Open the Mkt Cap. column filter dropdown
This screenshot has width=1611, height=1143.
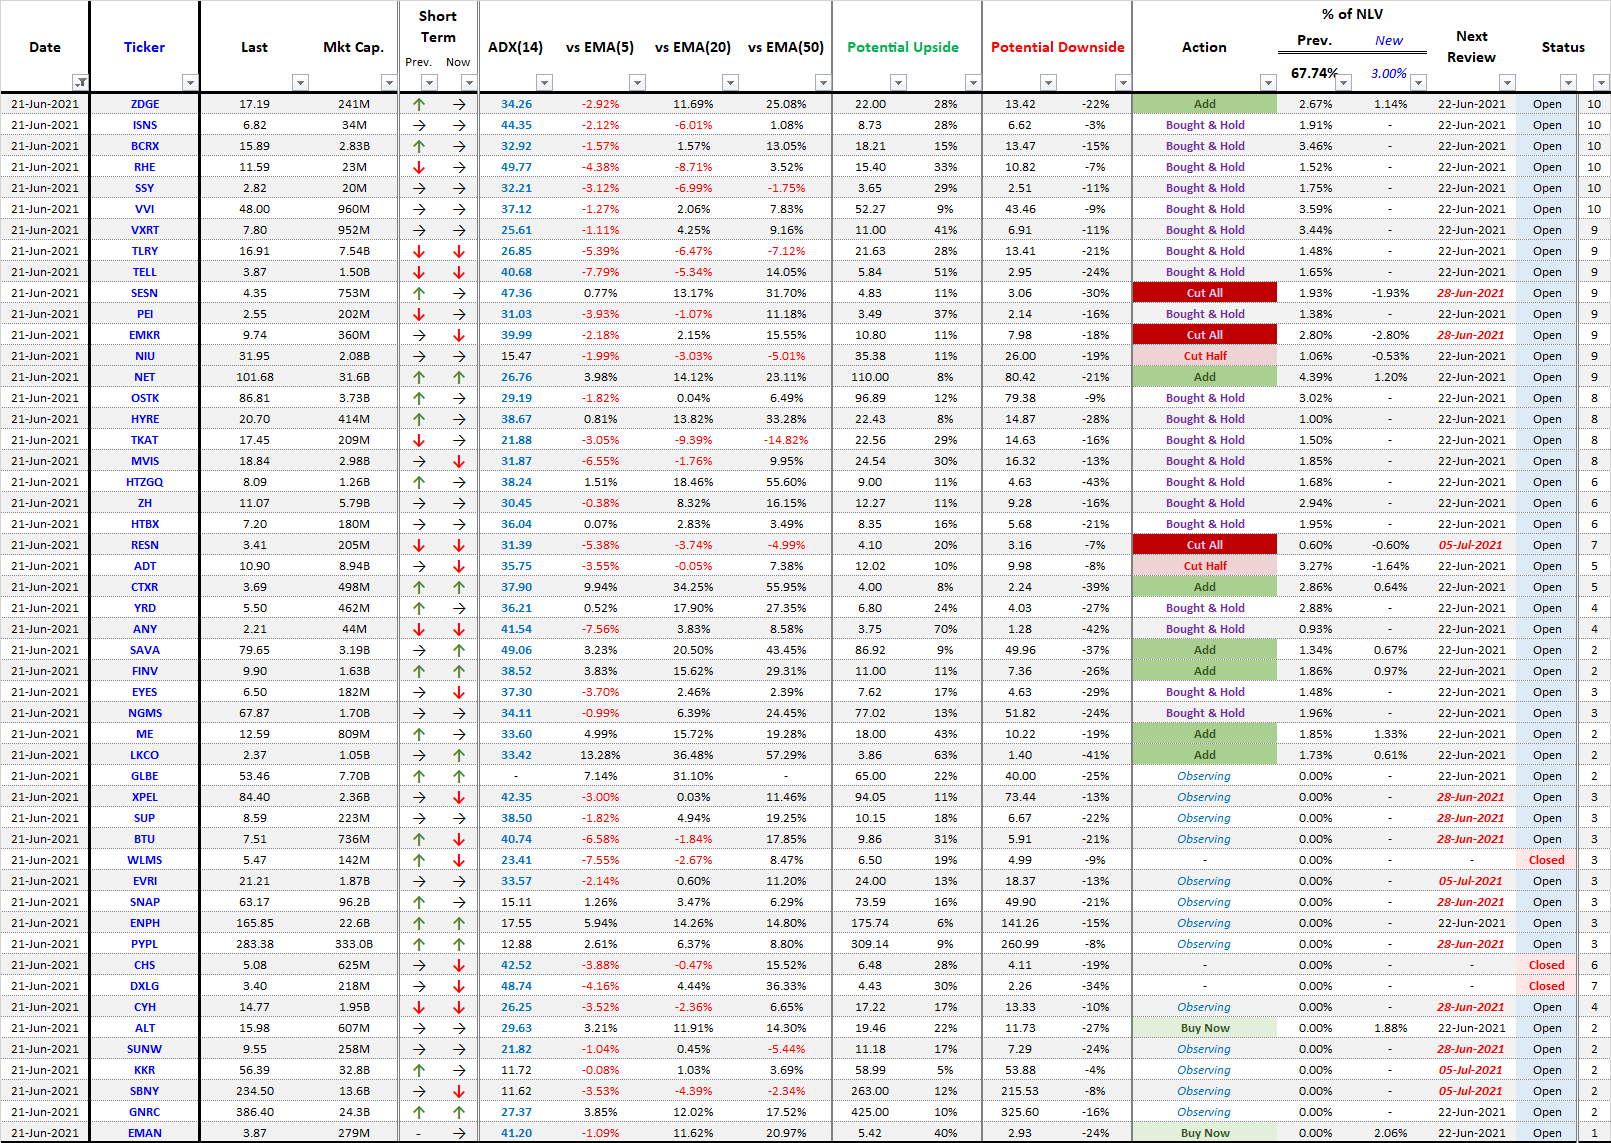389,82
